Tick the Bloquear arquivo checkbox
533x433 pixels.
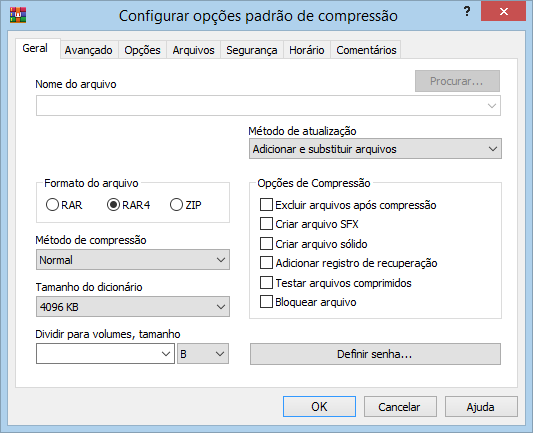(x=266, y=302)
